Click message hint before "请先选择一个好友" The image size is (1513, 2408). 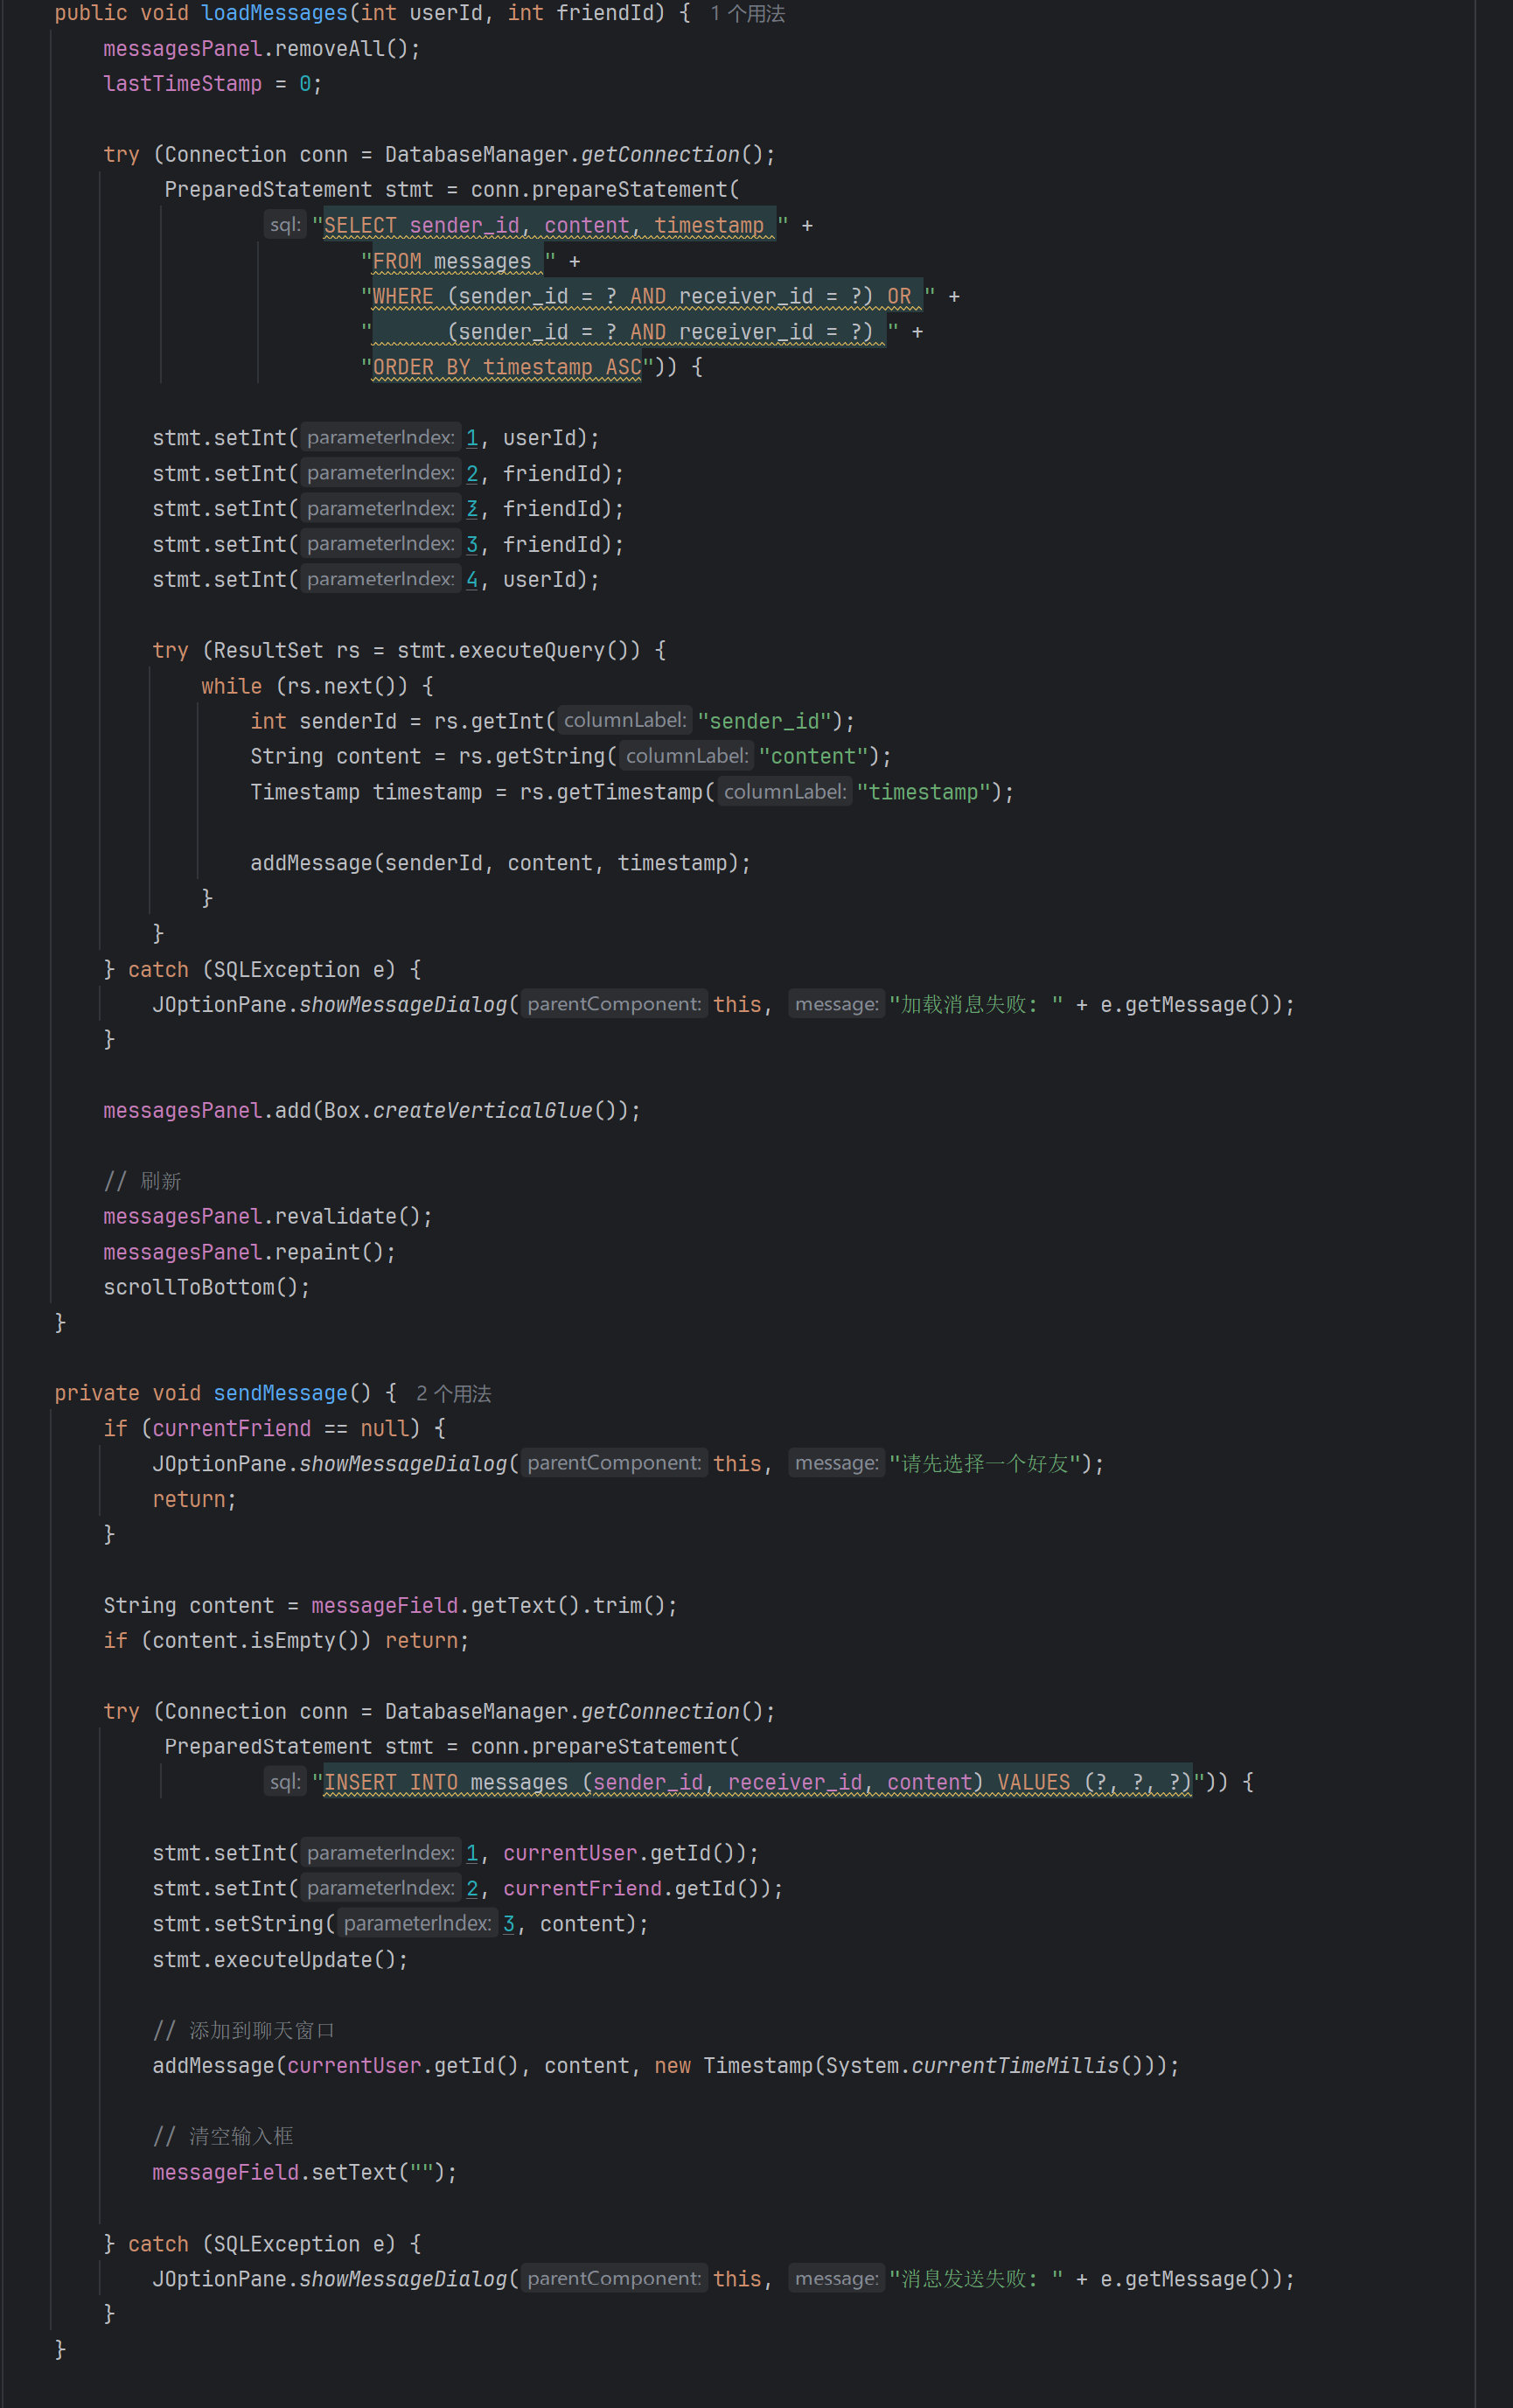click(836, 1462)
